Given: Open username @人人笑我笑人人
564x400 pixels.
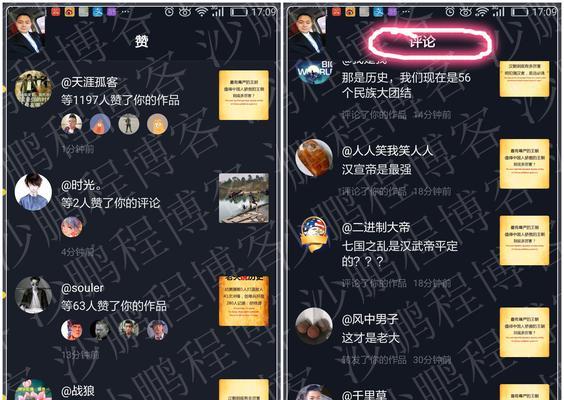Looking at the screenshot, I should [x=387, y=151].
